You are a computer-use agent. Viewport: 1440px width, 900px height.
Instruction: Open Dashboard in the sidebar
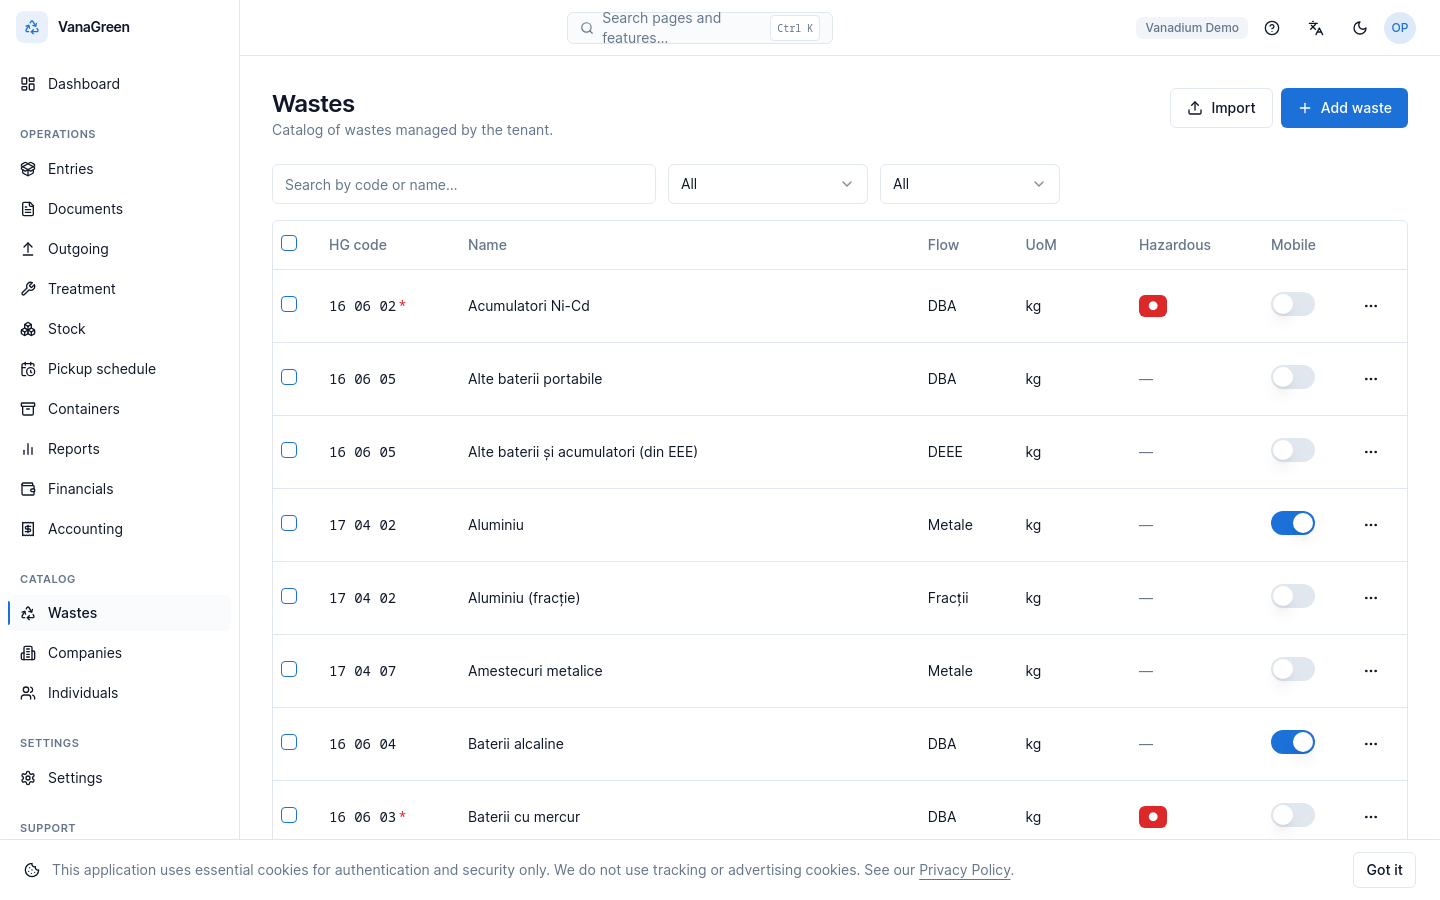119,84
